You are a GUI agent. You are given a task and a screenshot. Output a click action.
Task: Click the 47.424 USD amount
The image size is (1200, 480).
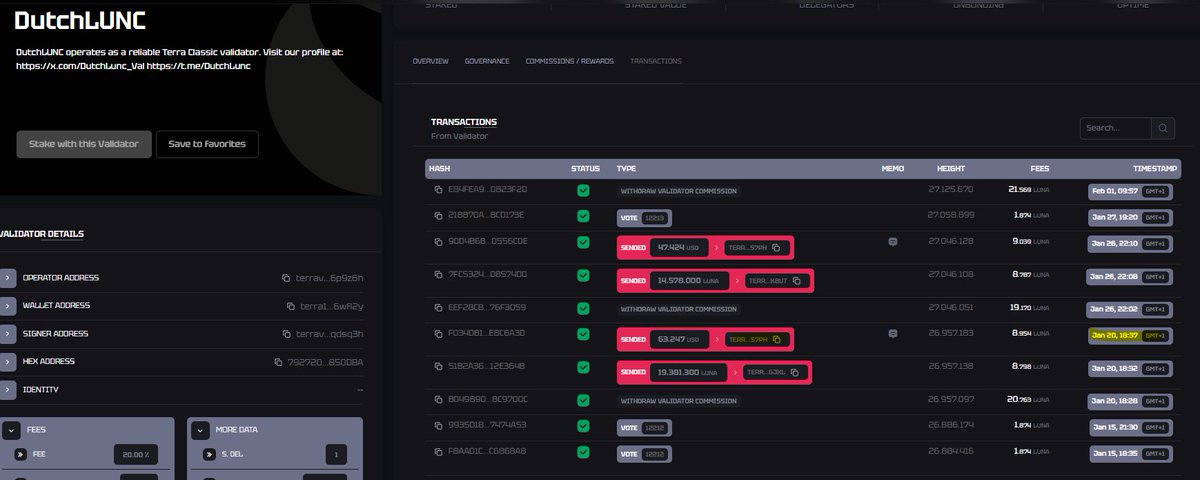click(679, 247)
